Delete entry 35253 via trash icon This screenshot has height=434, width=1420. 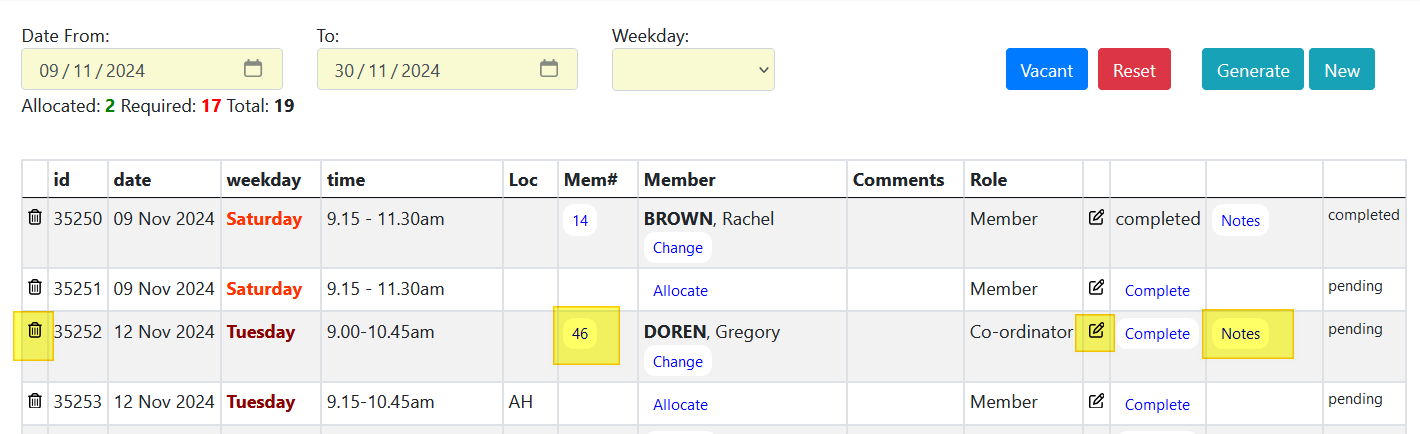(x=35, y=401)
